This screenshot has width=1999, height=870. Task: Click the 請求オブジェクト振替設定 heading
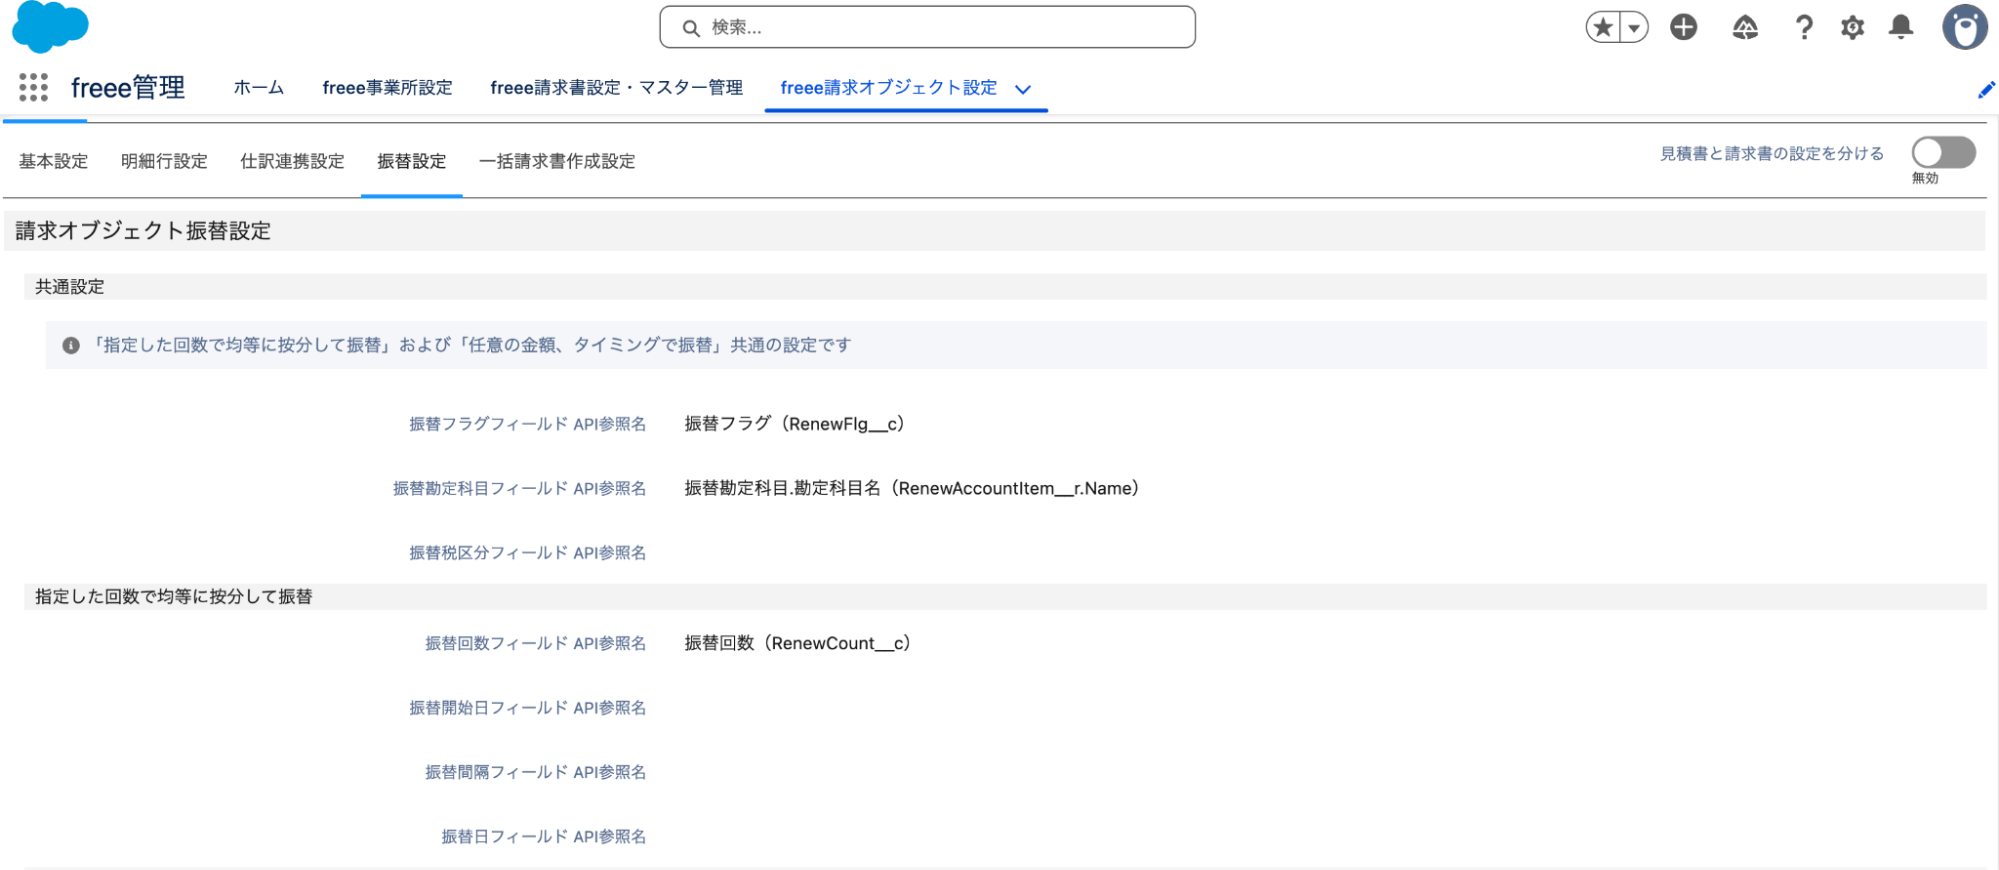143,231
